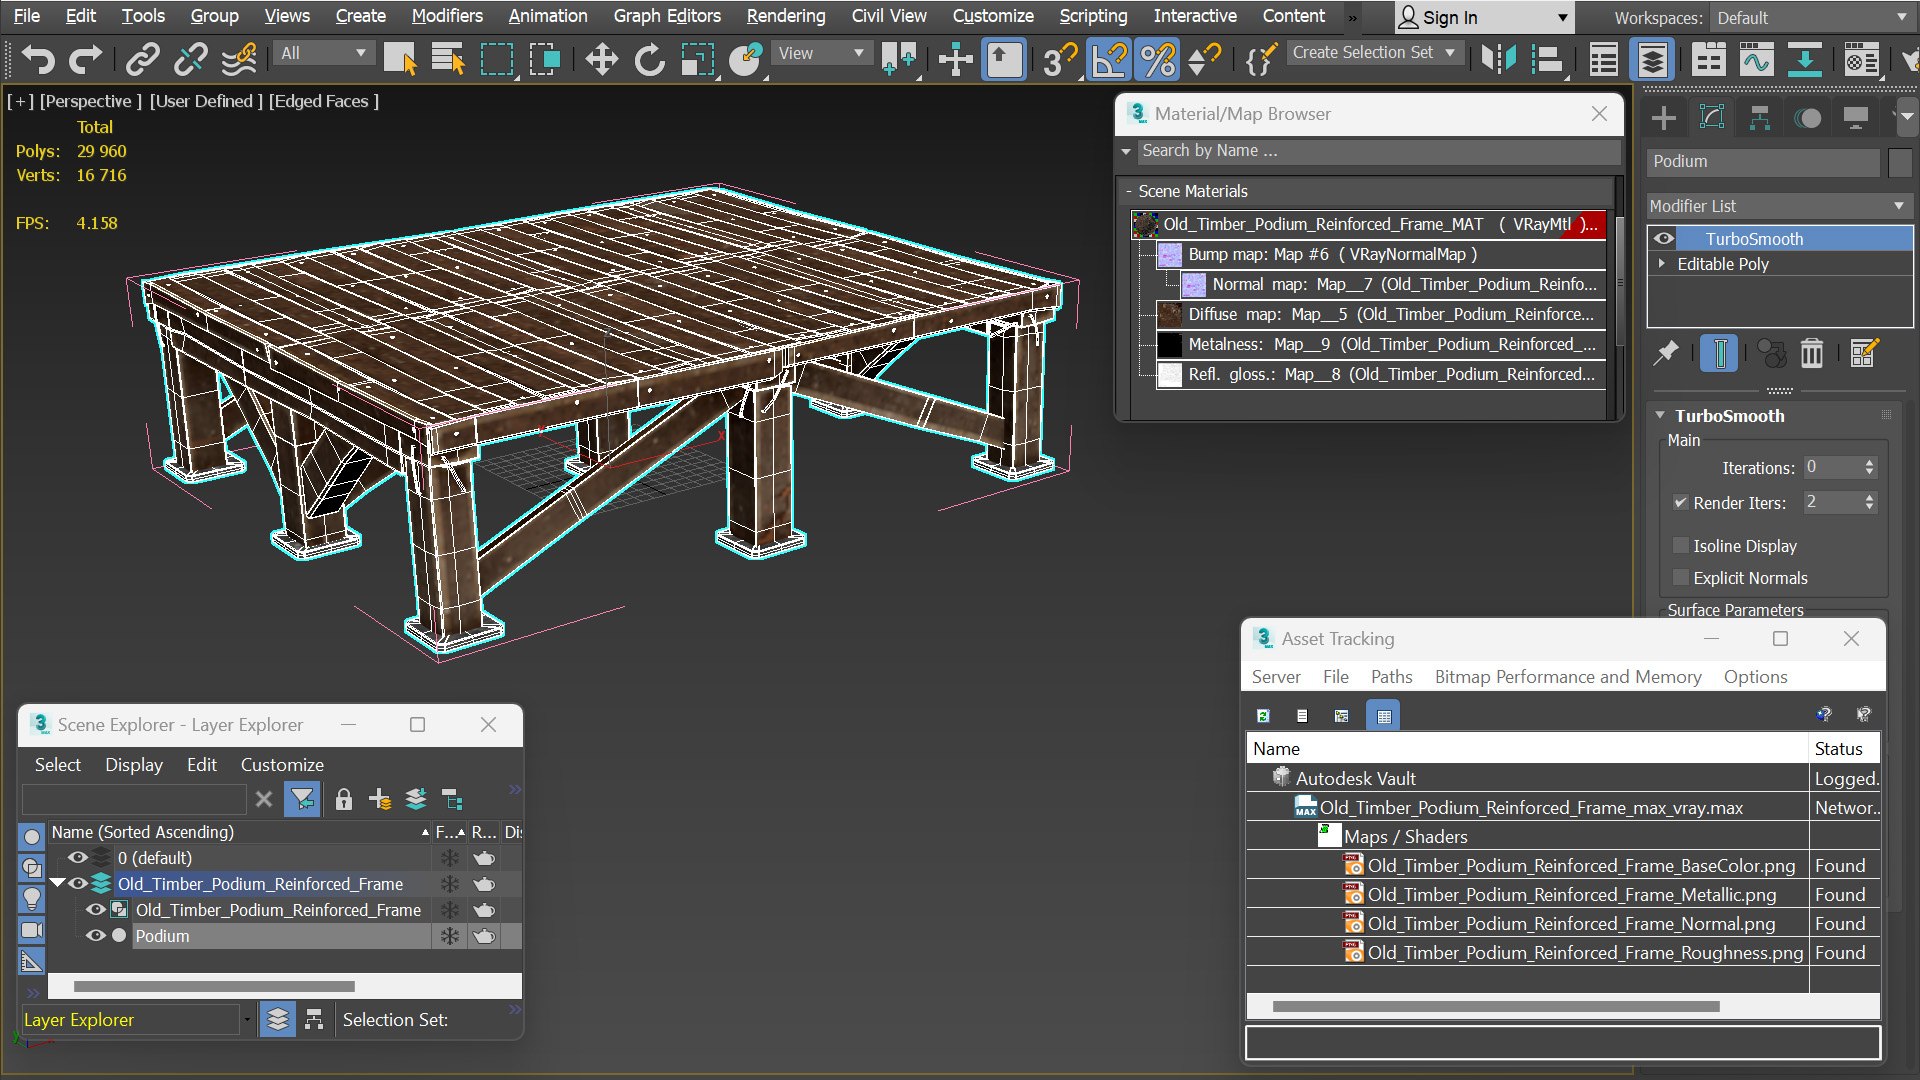
Task: Open the Align tool
Action: 1547,60
